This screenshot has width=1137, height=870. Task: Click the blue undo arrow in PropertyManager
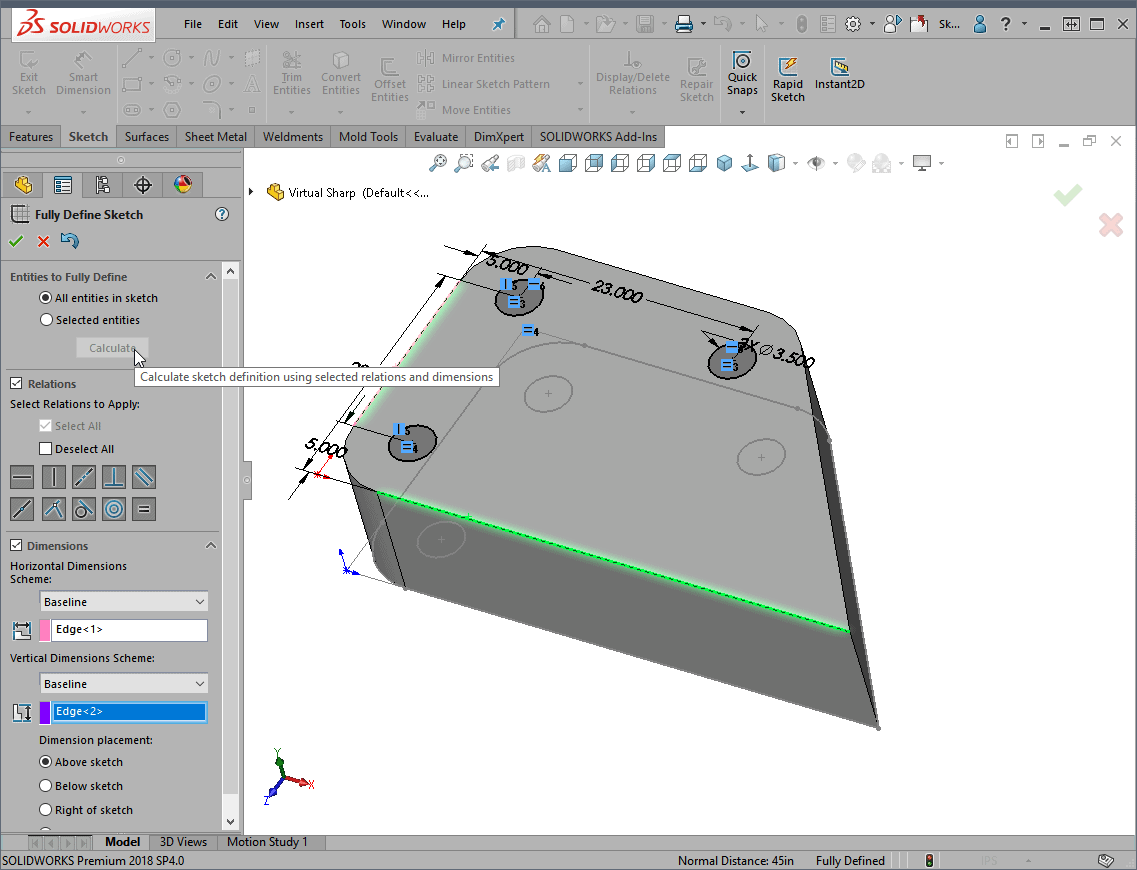coord(70,240)
